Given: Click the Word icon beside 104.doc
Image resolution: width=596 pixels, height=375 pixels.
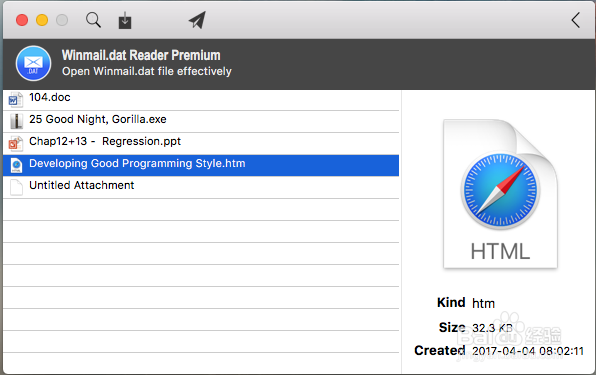Looking at the screenshot, I should (x=15, y=100).
